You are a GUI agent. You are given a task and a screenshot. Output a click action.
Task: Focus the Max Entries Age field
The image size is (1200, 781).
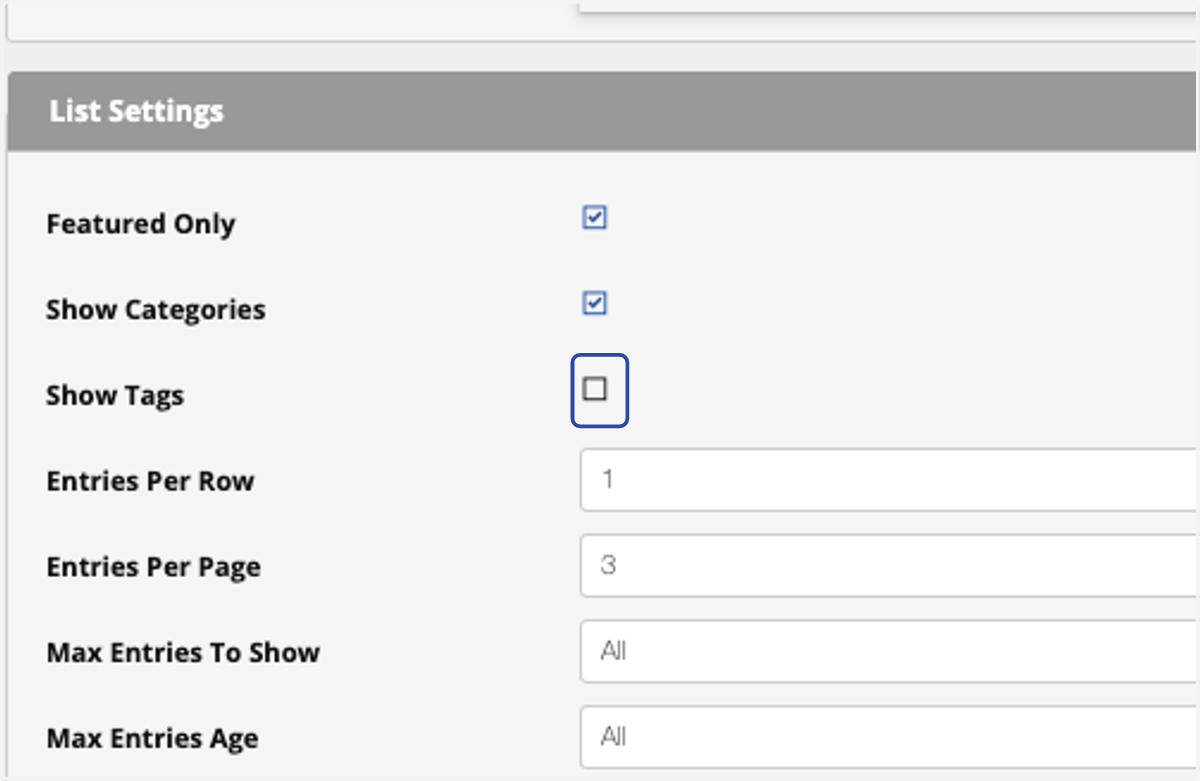coord(890,738)
